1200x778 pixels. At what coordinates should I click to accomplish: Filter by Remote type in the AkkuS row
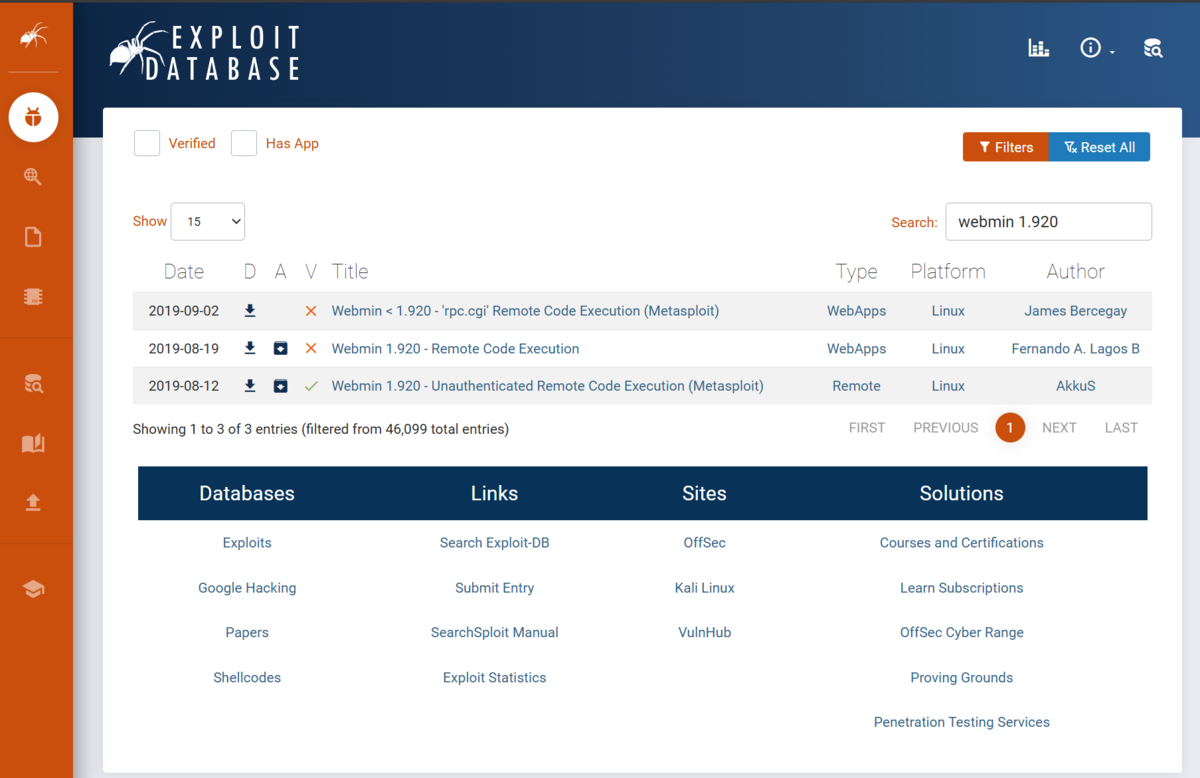point(857,386)
